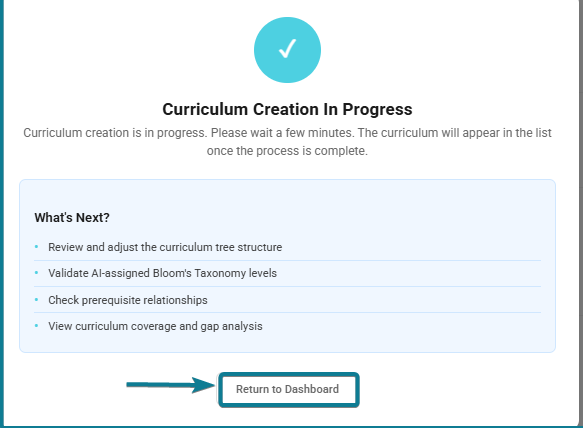Select the What's Next? heading
583x428 pixels.
click(72, 218)
